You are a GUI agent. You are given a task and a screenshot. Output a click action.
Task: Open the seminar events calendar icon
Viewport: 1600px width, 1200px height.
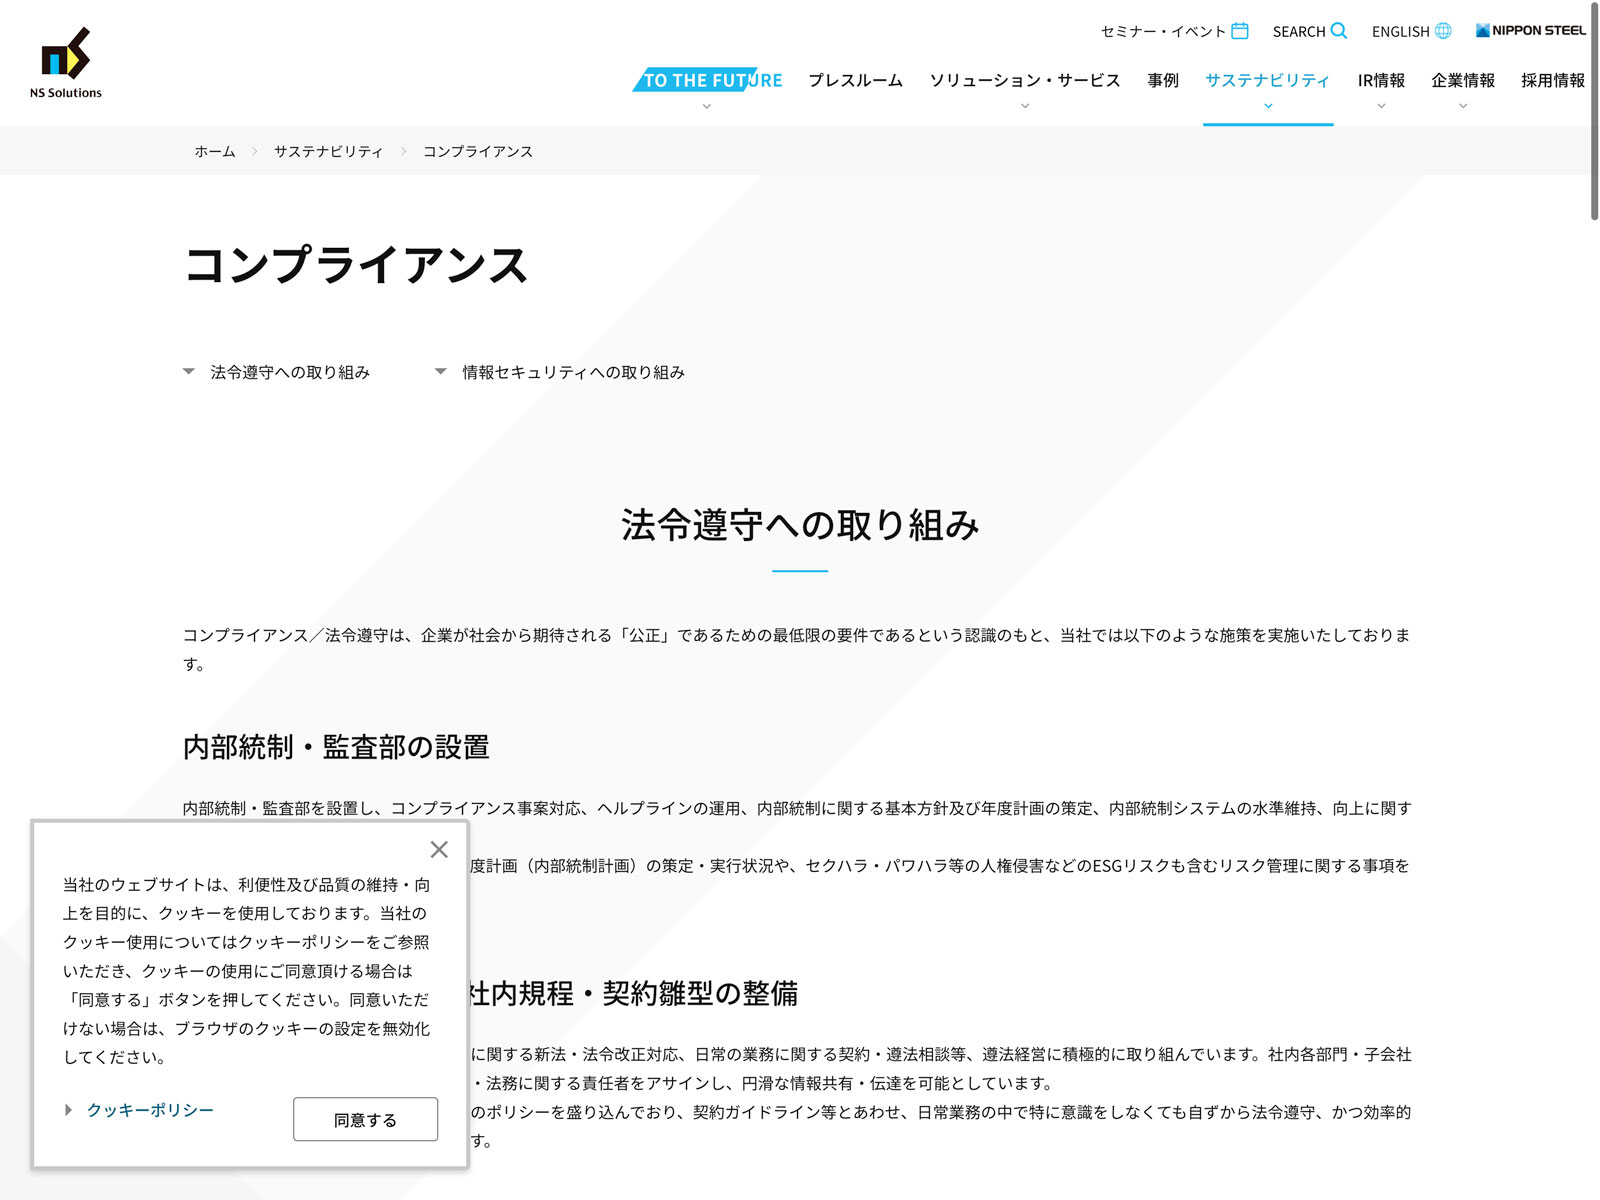point(1240,31)
